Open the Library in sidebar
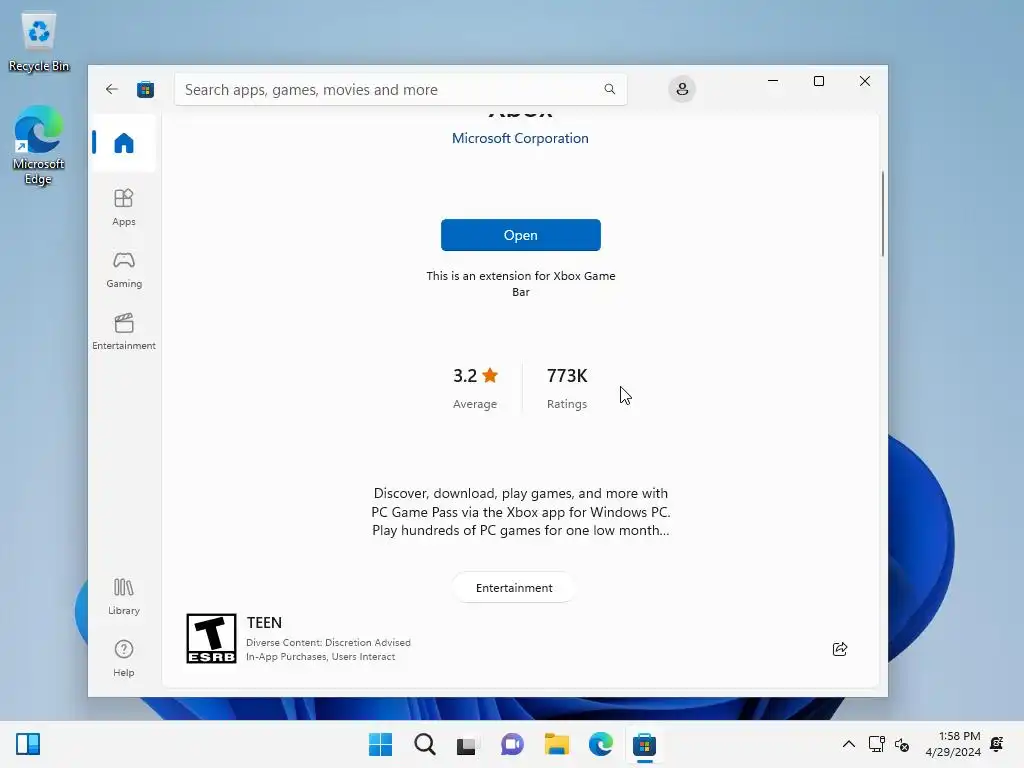 123,596
